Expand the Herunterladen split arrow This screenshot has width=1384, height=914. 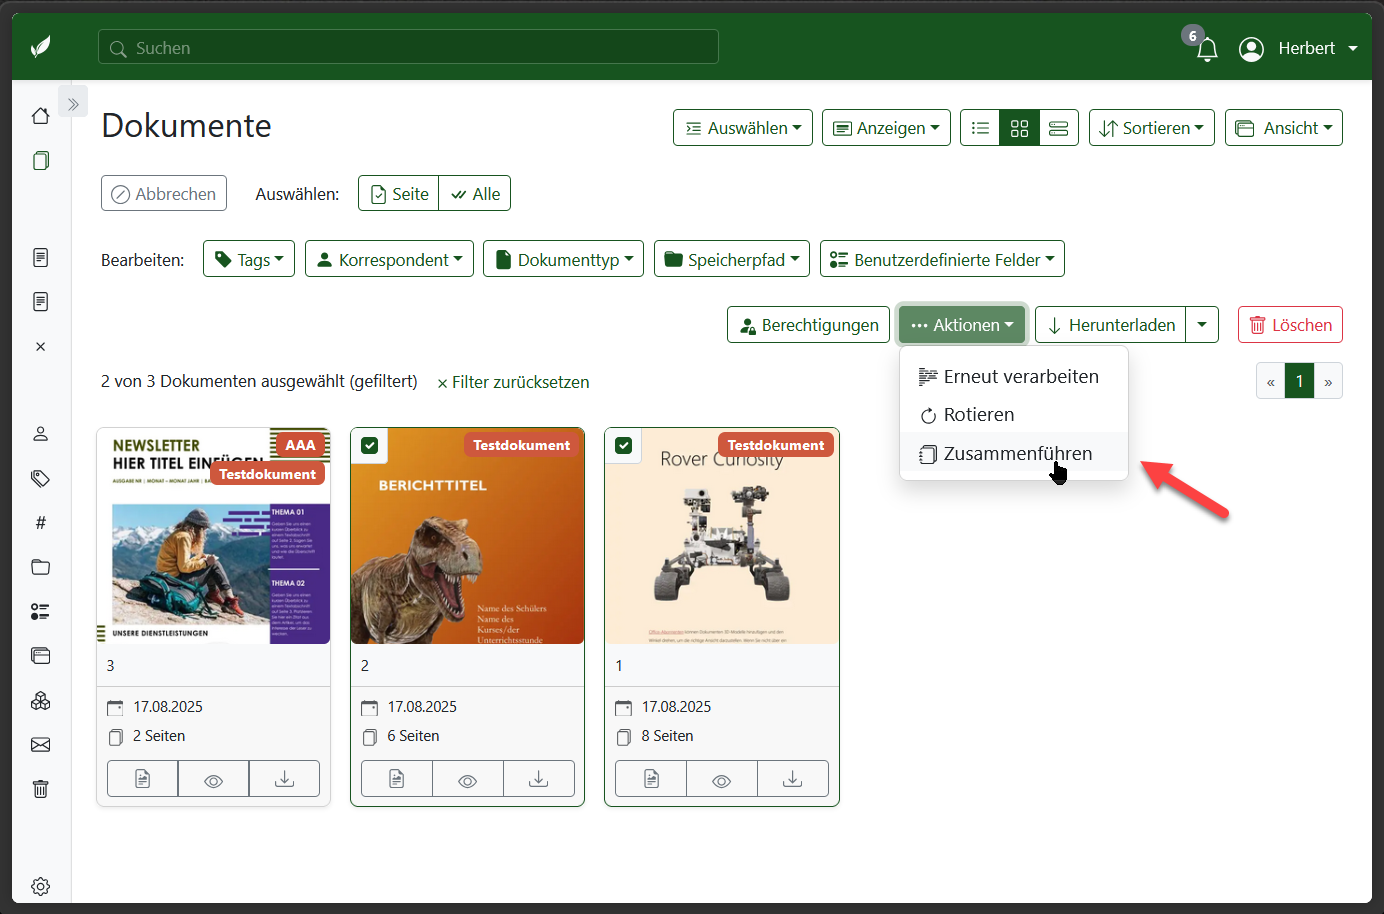[x=1201, y=325]
